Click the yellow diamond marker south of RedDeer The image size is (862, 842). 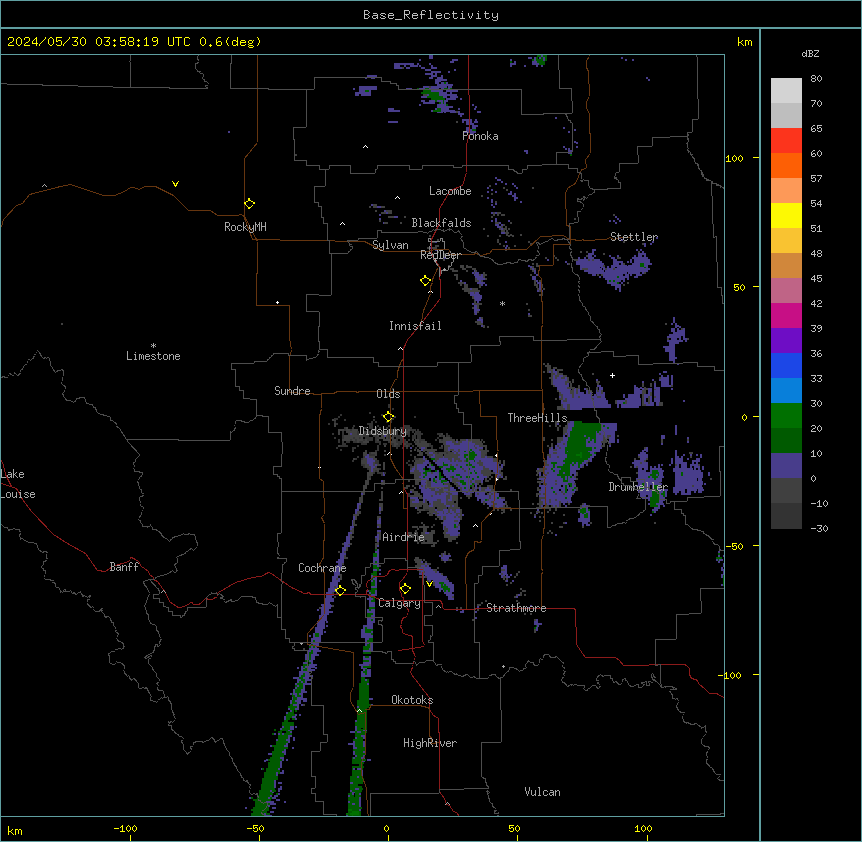click(425, 281)
